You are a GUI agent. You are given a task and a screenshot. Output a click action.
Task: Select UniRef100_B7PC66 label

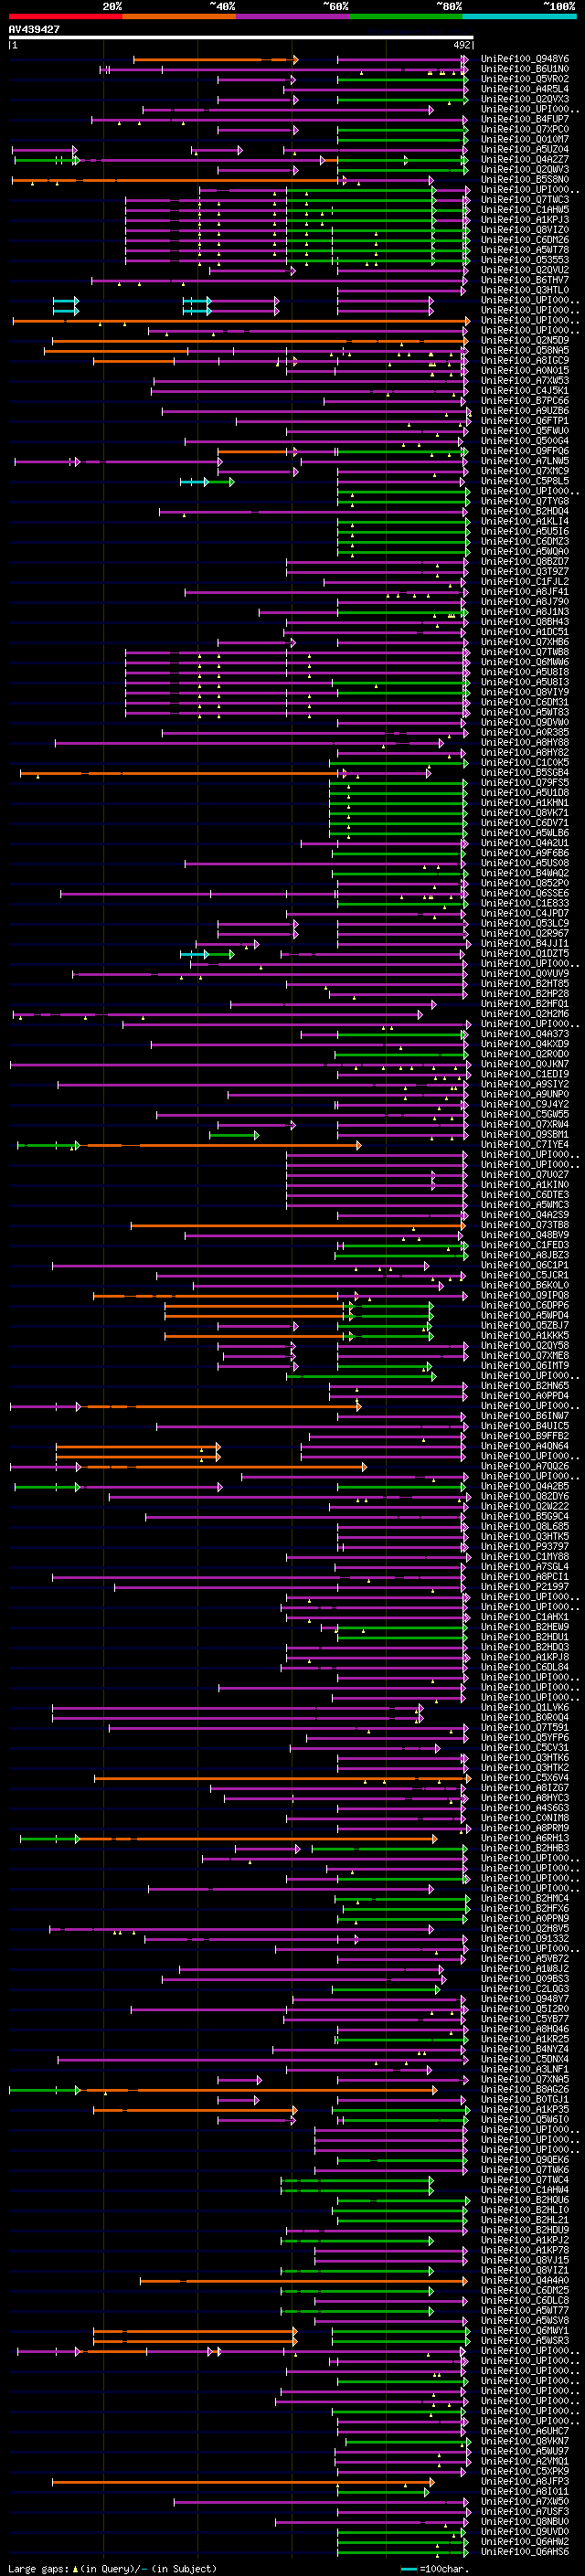(x=525, y=401)
